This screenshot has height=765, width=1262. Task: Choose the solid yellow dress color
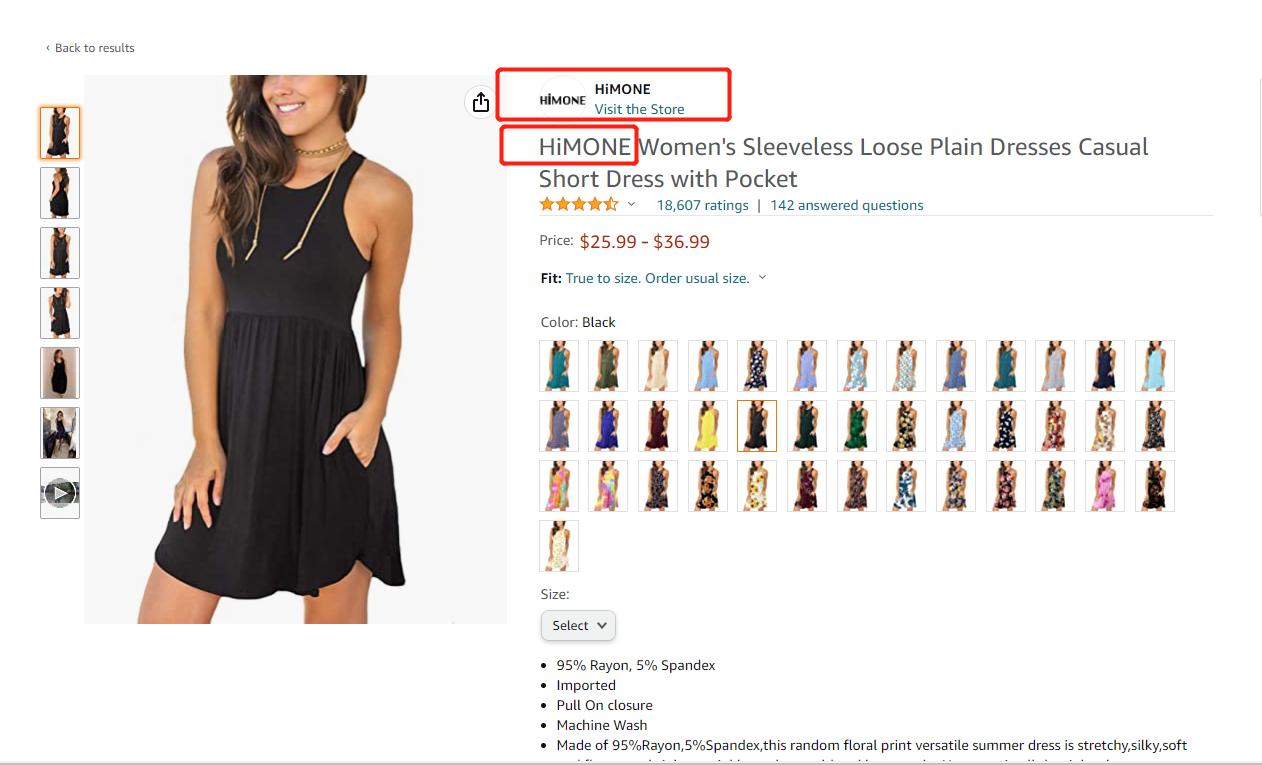707,426
